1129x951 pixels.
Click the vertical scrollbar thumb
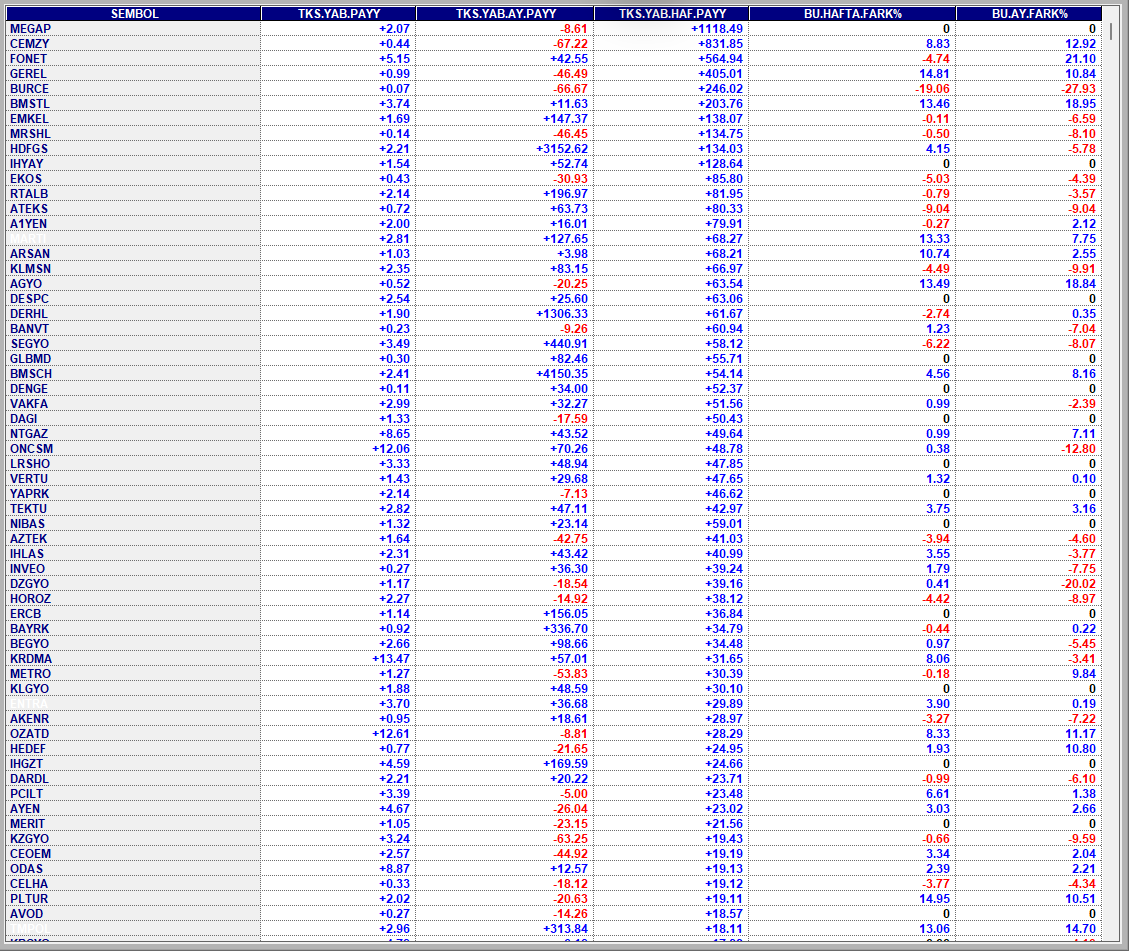click(1111, 31)
